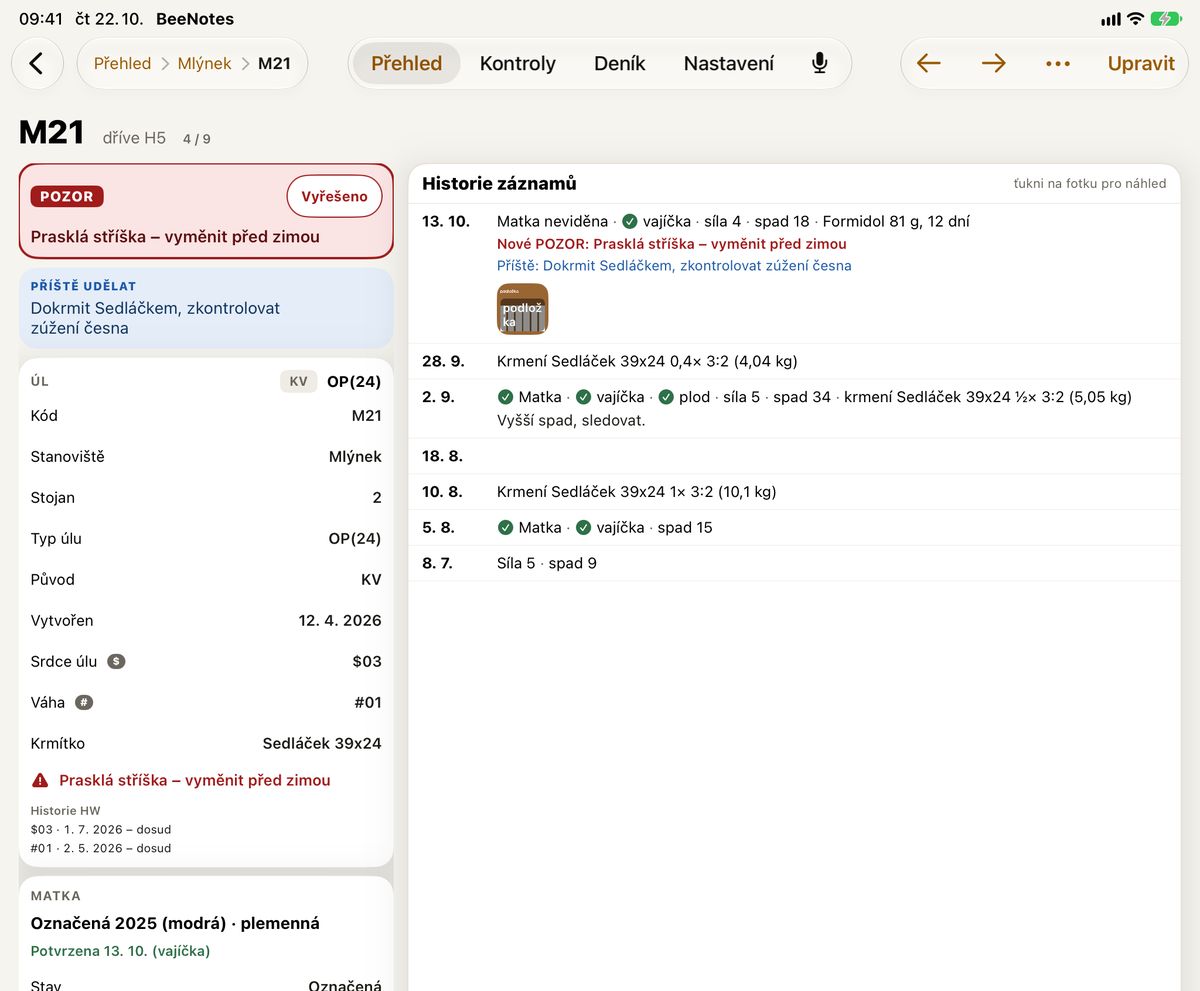Open the podložka photo thumbnail
Viewport: 1200px width, 991px height.
point(522,309)
